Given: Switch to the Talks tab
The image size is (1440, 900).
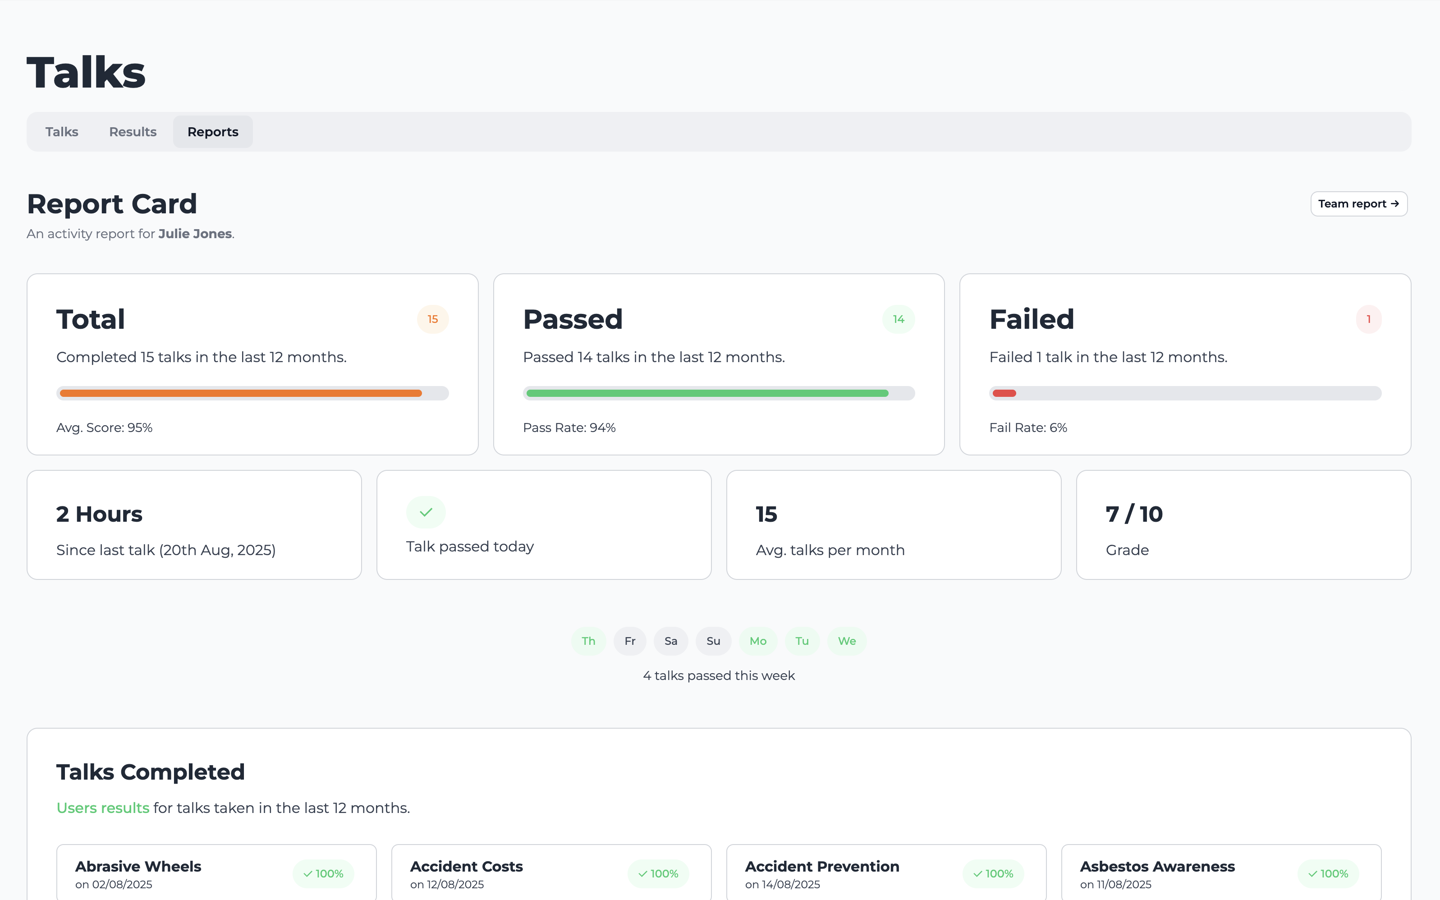Looking at the screenshot, I should coord(62,132).
